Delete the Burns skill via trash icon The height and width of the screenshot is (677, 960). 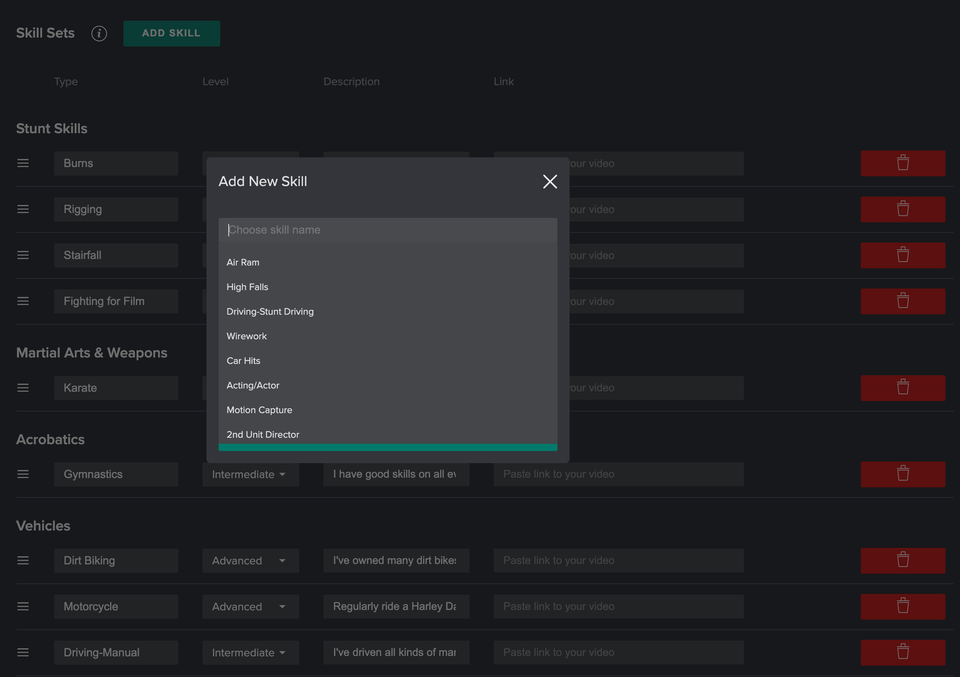[903, 163]
